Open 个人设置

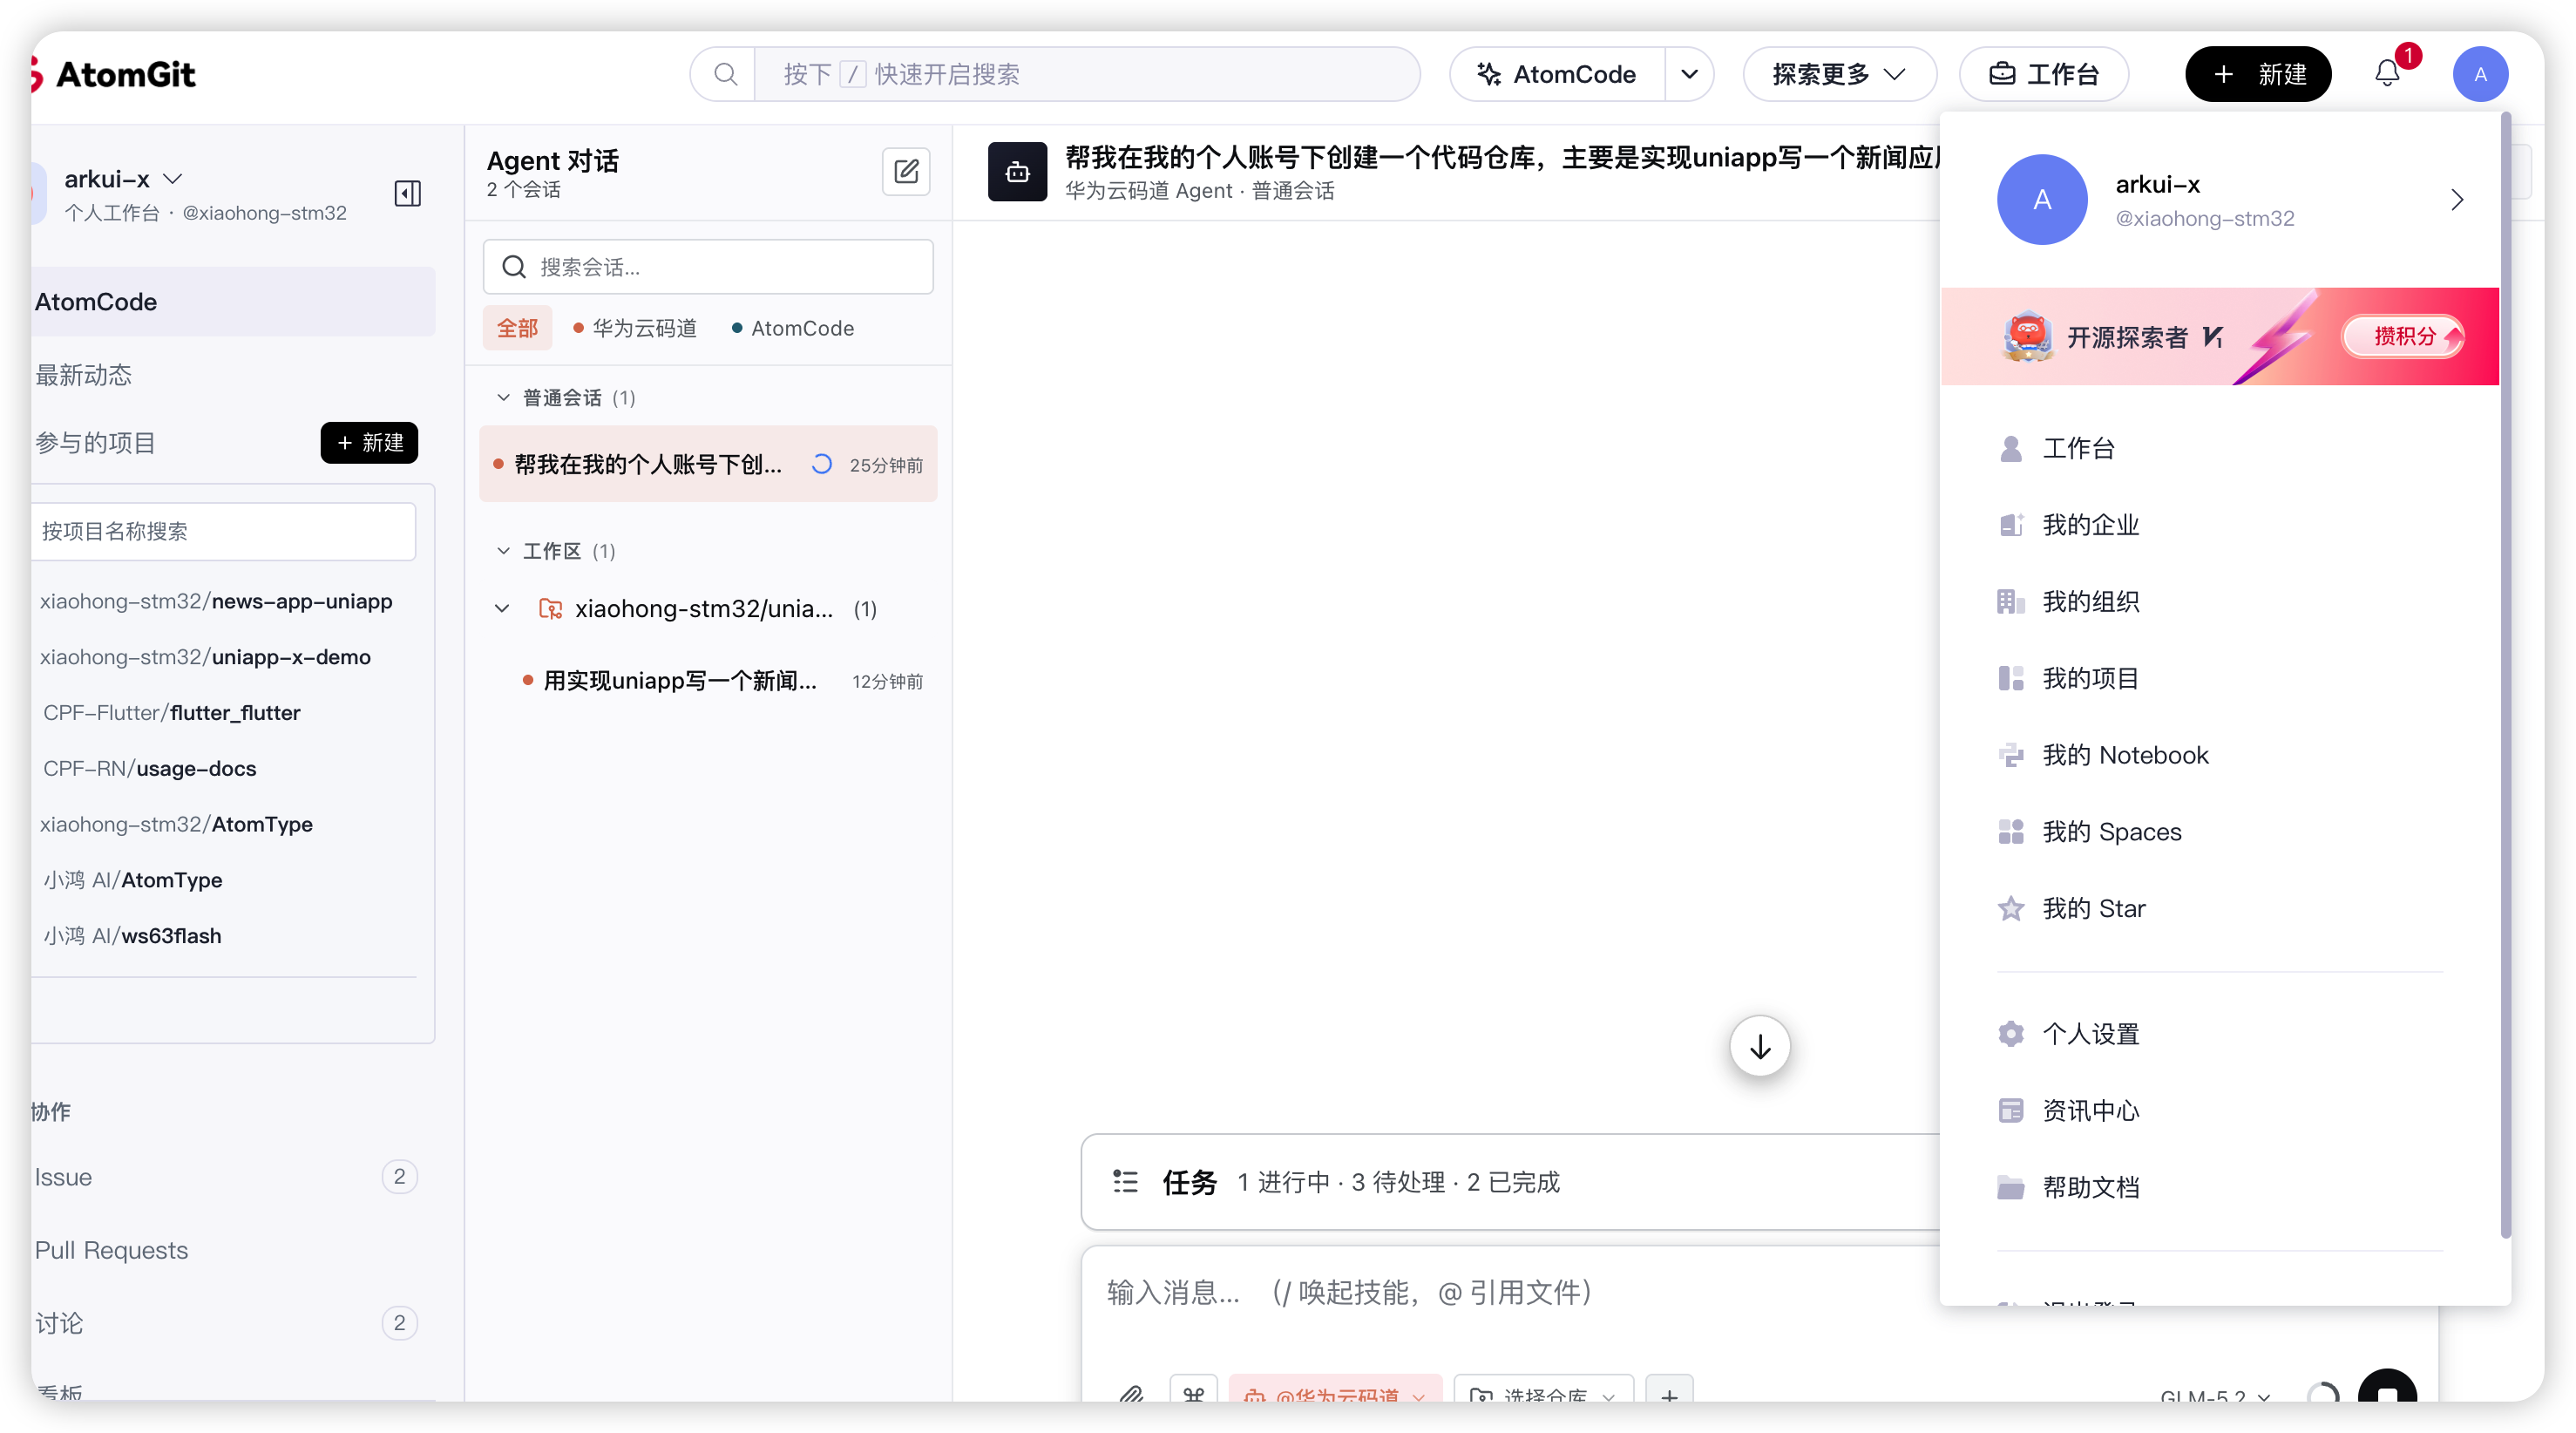(x=2220, y=1034)
